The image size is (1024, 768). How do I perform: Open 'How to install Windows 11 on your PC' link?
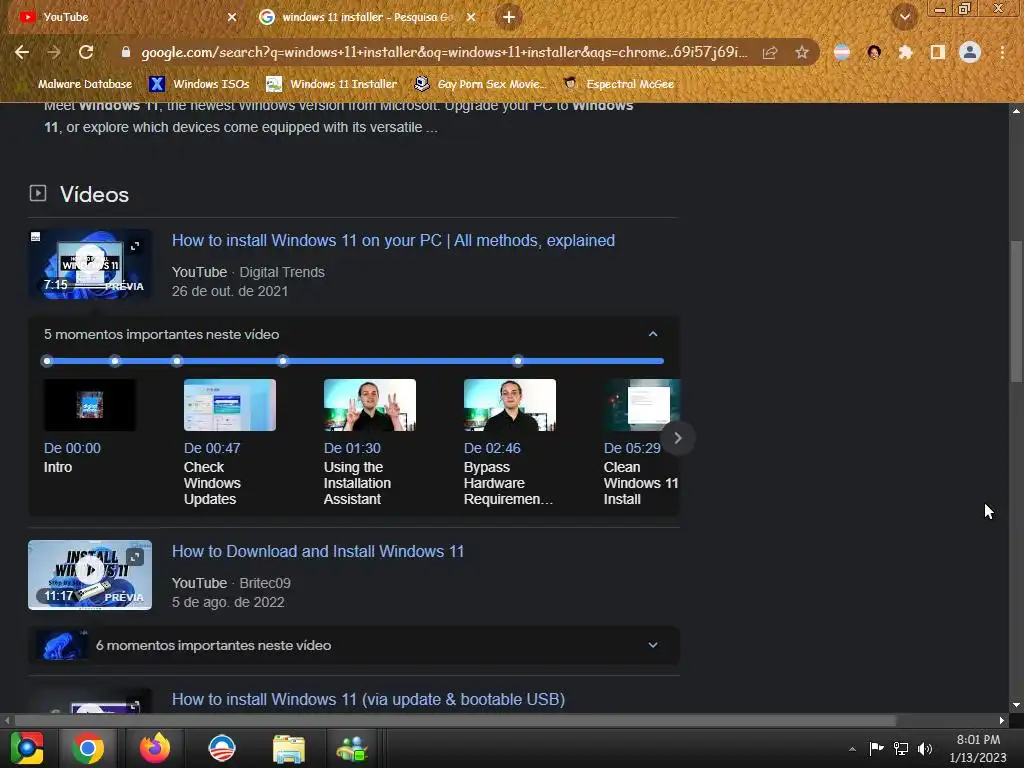tap(393, 240)
